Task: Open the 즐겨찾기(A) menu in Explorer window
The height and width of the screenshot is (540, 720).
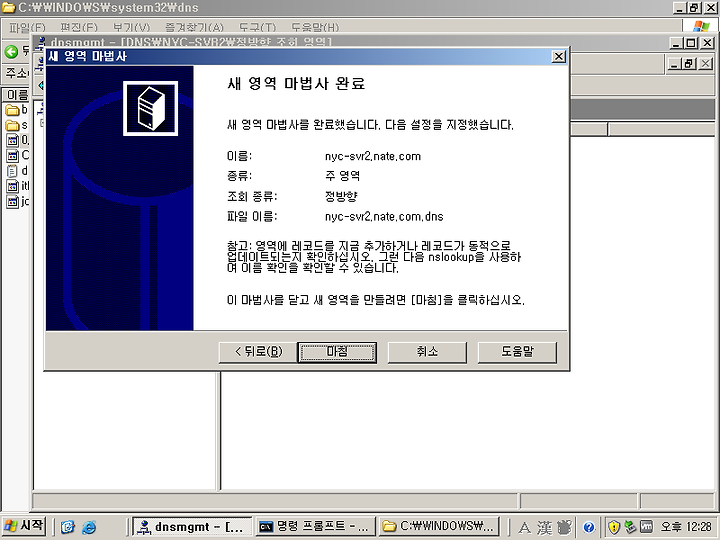Action: coord(194,28)
